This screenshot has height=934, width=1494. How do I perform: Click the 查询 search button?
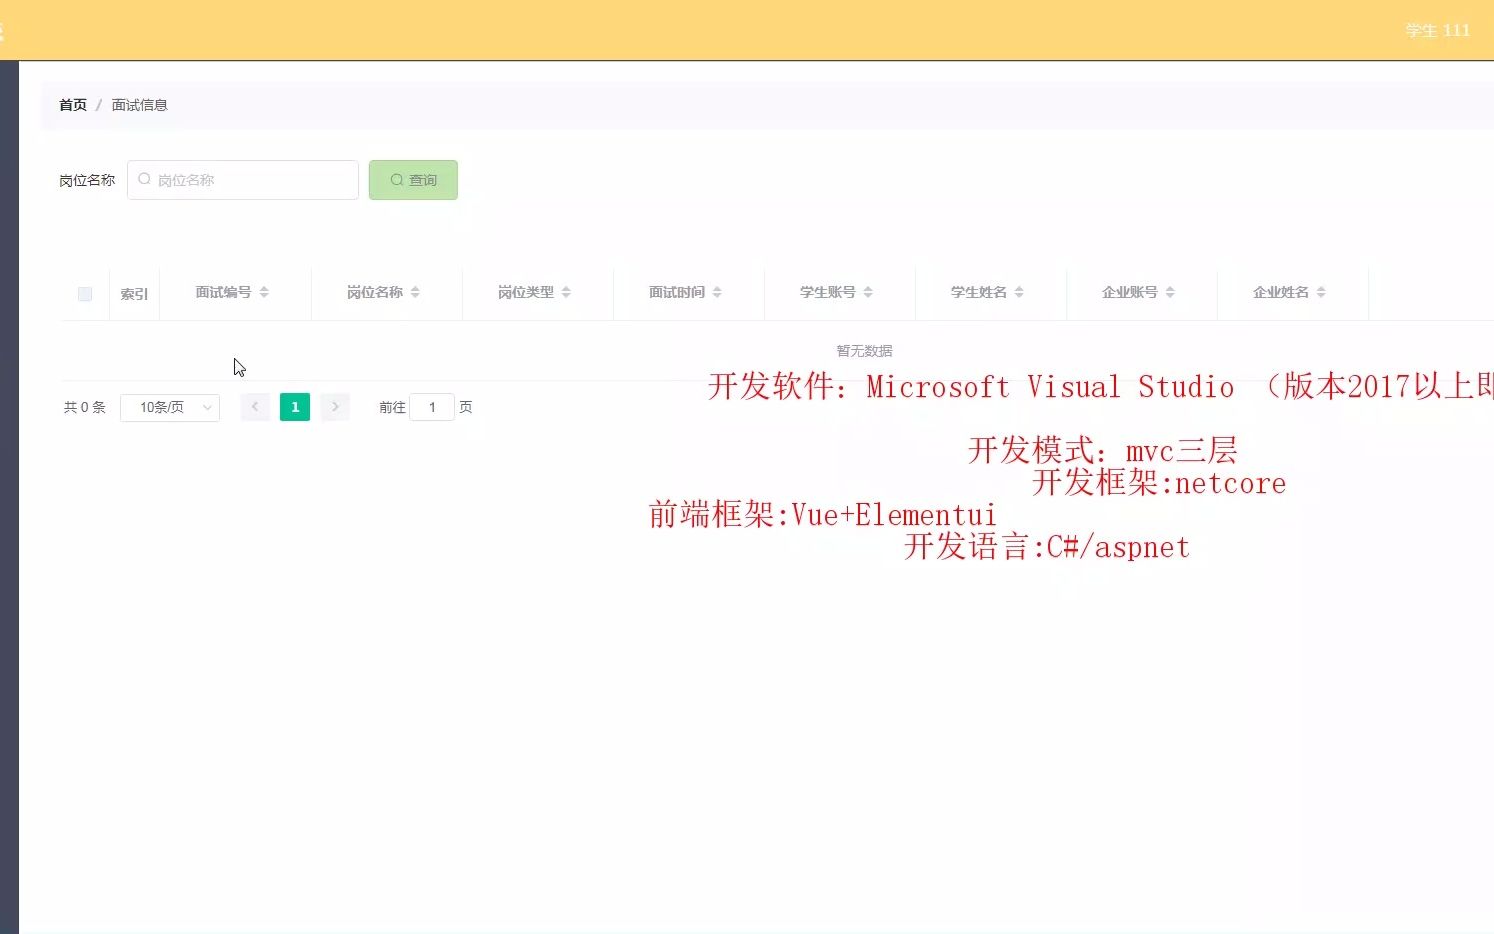pyautogui.click(x=413, y=180)
